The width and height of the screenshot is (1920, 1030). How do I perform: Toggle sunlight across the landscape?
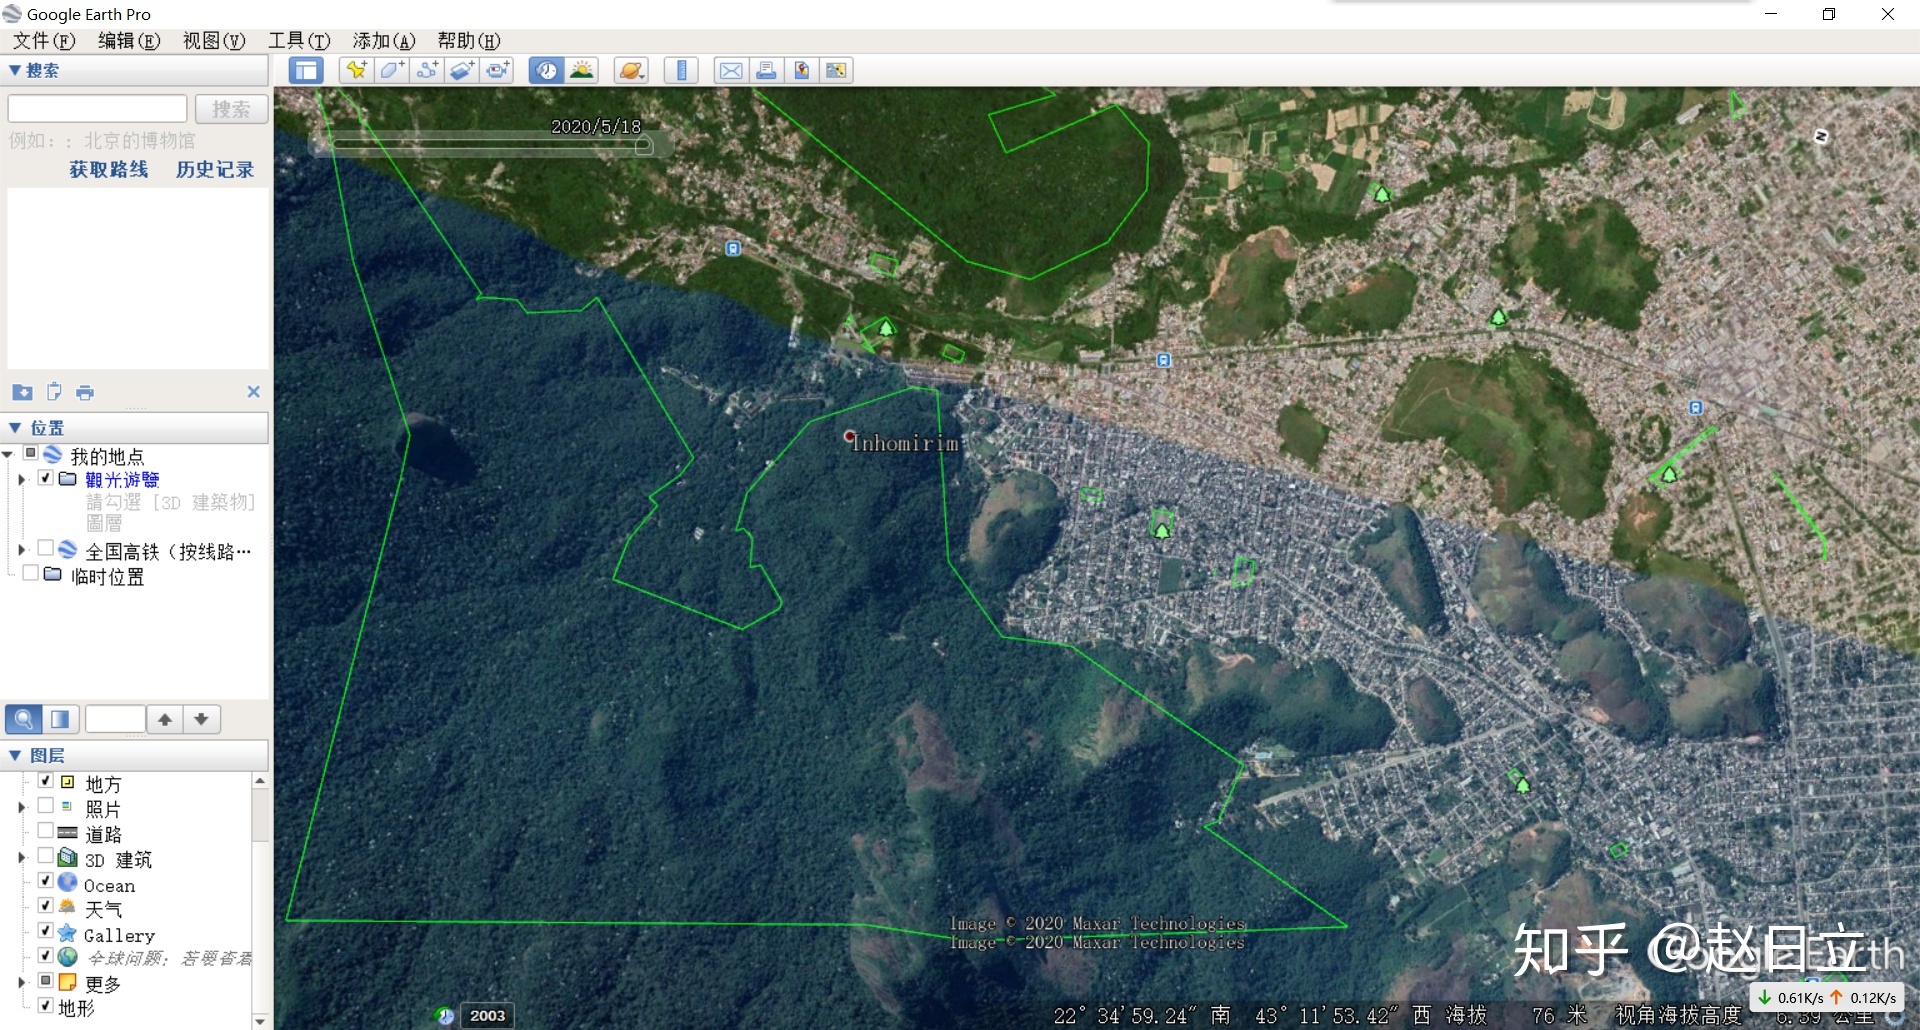(581, 70)
